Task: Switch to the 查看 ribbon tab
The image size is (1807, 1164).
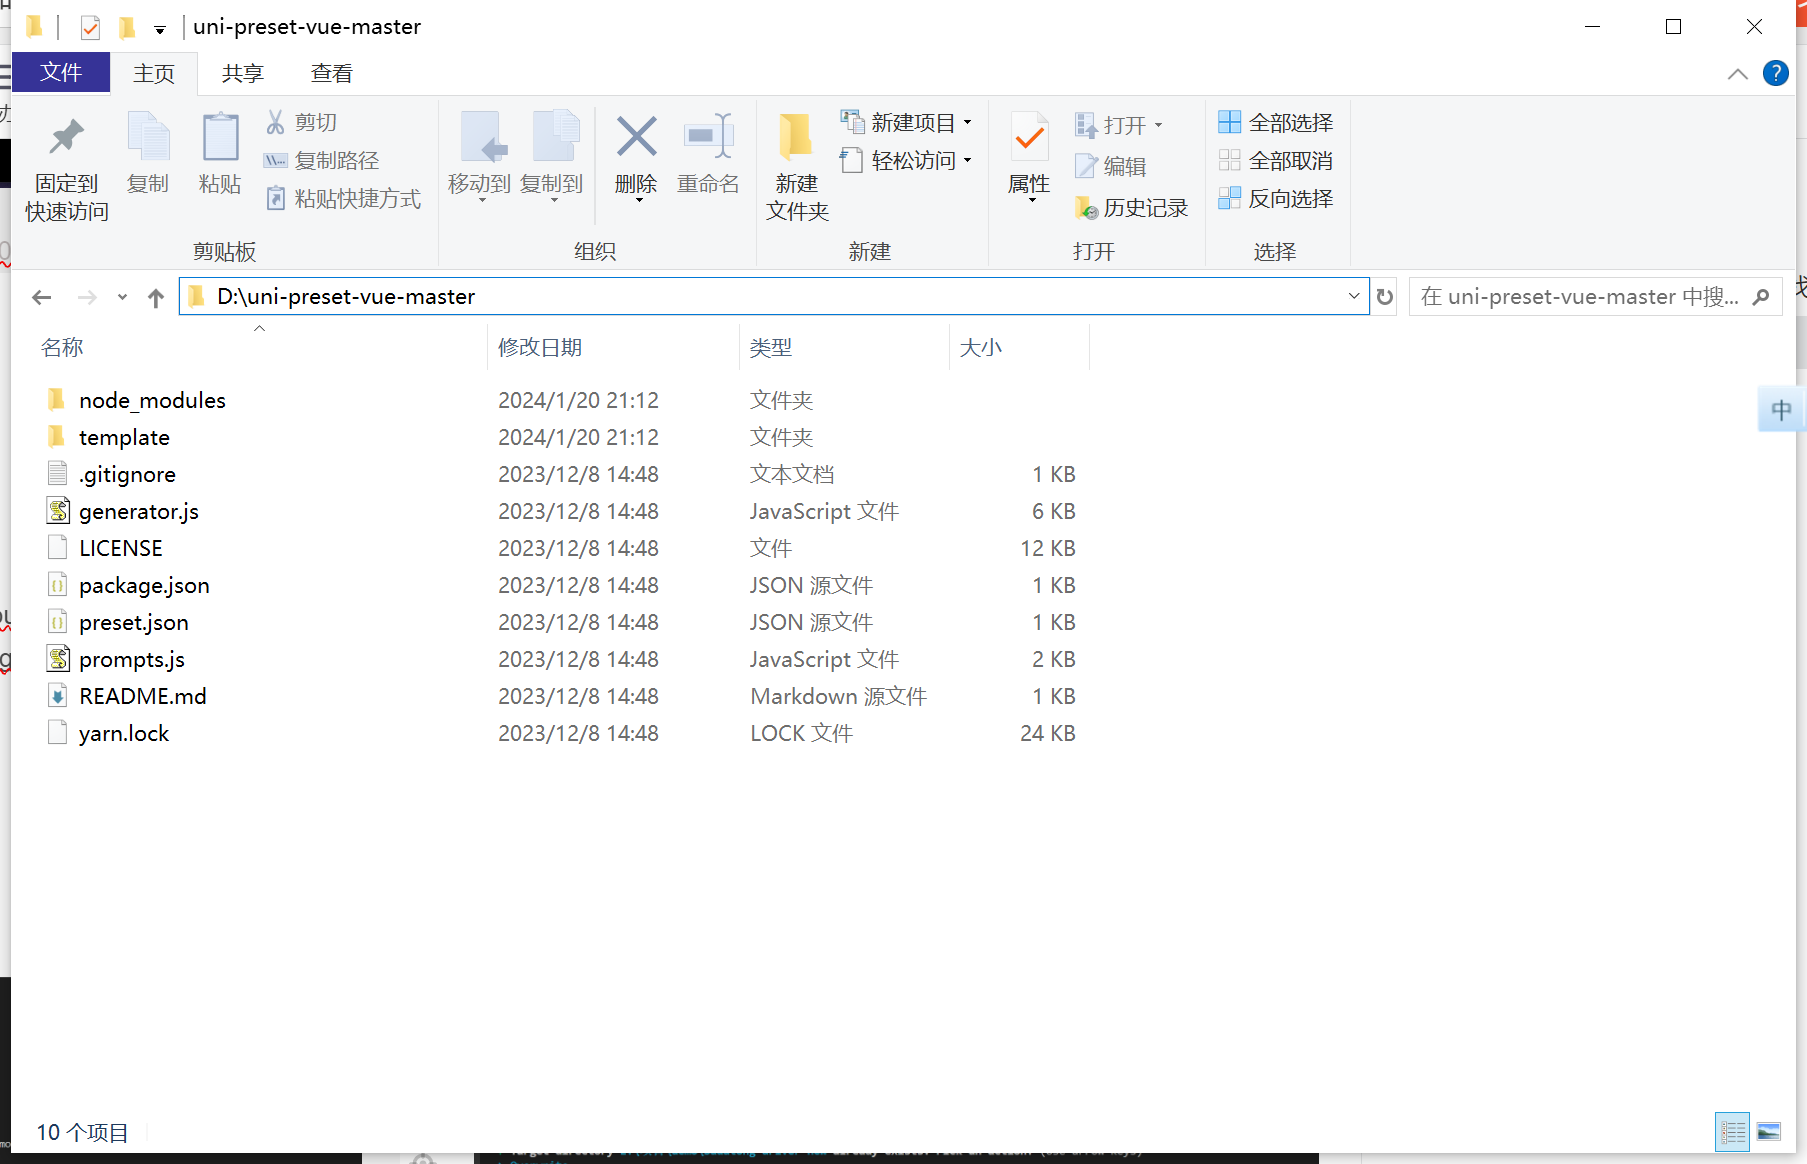Action: [331, 72]
